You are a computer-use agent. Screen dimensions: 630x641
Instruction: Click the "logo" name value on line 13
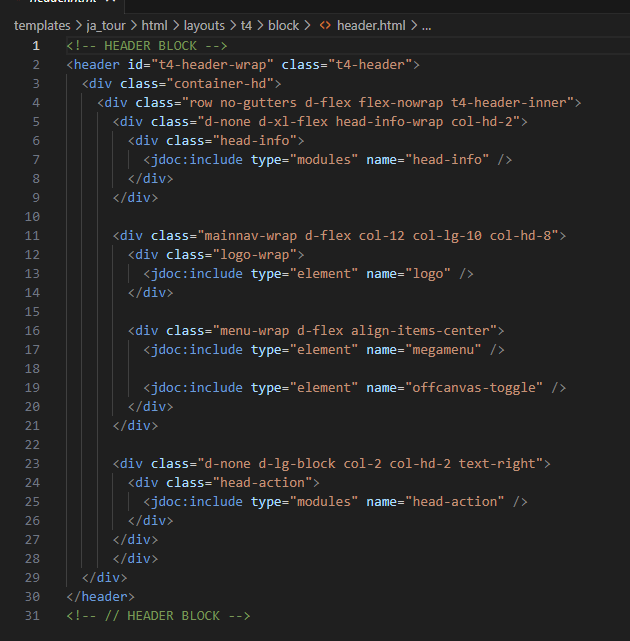[x=428, y=273]
